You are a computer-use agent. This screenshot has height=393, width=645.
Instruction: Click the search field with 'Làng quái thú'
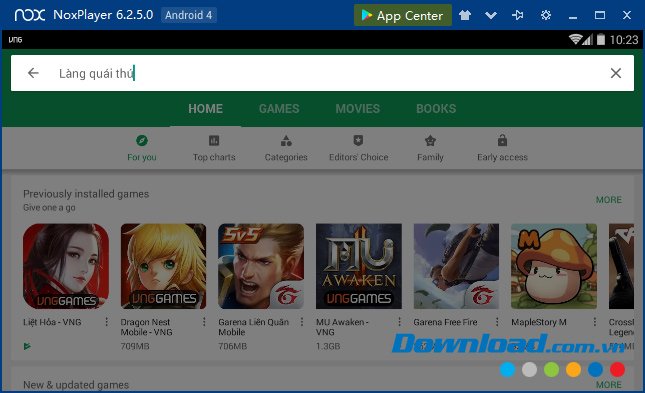coord(322,73)
